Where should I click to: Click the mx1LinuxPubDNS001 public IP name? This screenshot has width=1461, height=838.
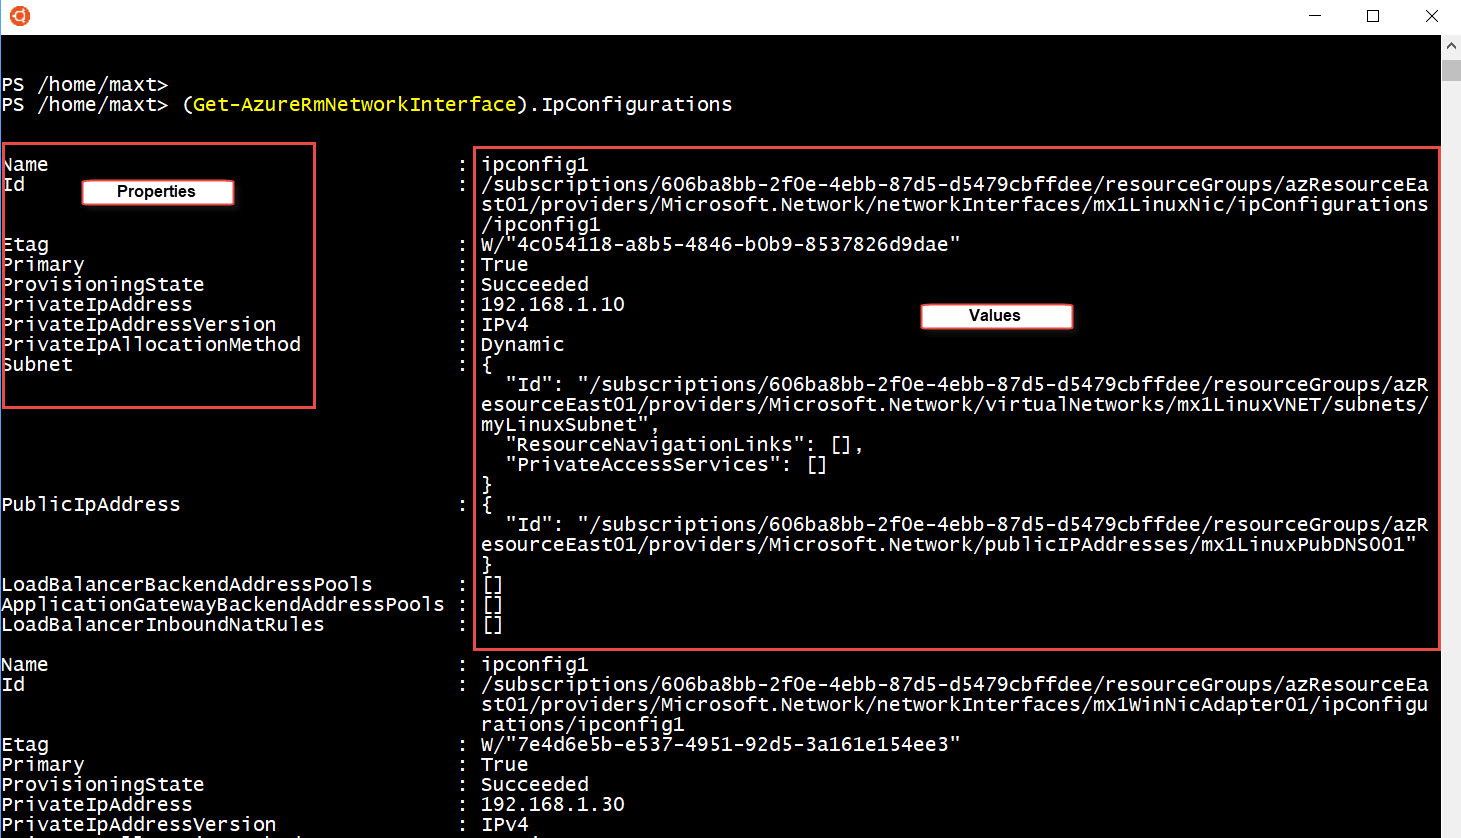pos(1303,545)
